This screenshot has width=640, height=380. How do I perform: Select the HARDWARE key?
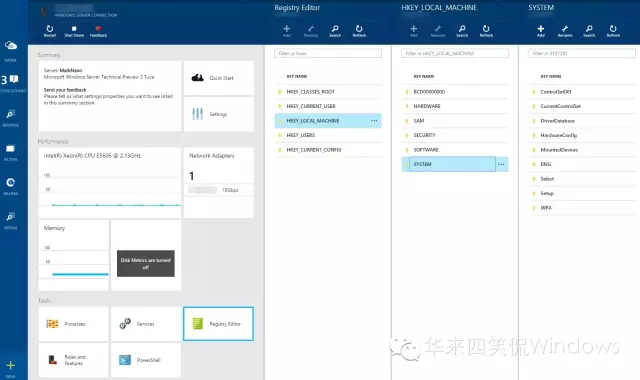[455, 106]
